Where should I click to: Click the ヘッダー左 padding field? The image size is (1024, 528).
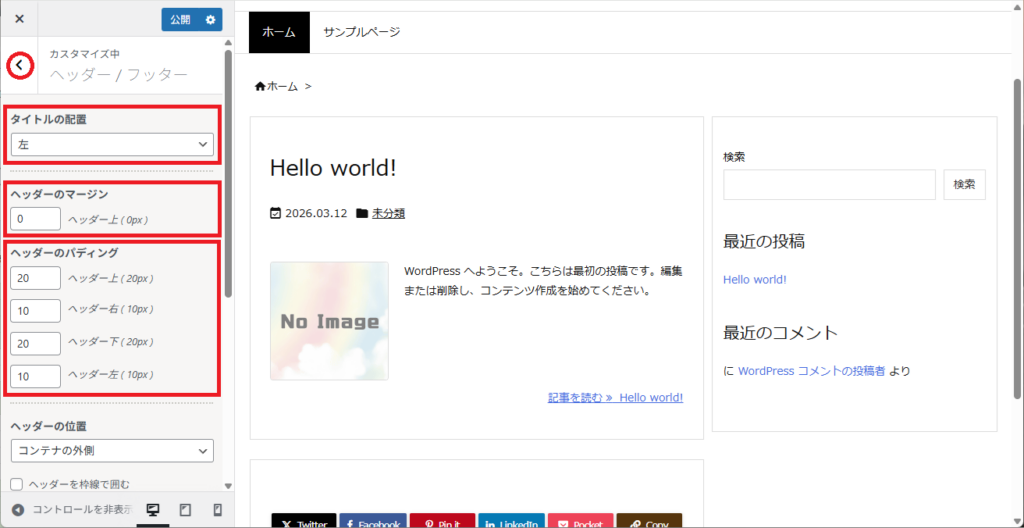pos(35,376)
